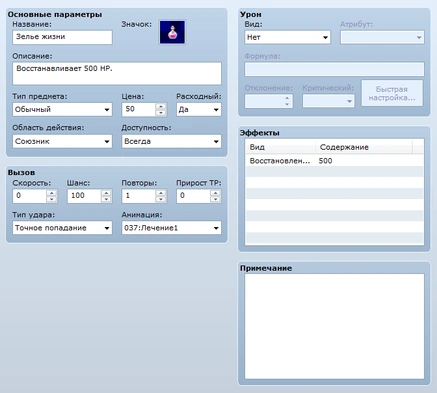437x393 pixels.
Task: Open the Расходный dropdown showing Да
Action: [x=199, y=109]
